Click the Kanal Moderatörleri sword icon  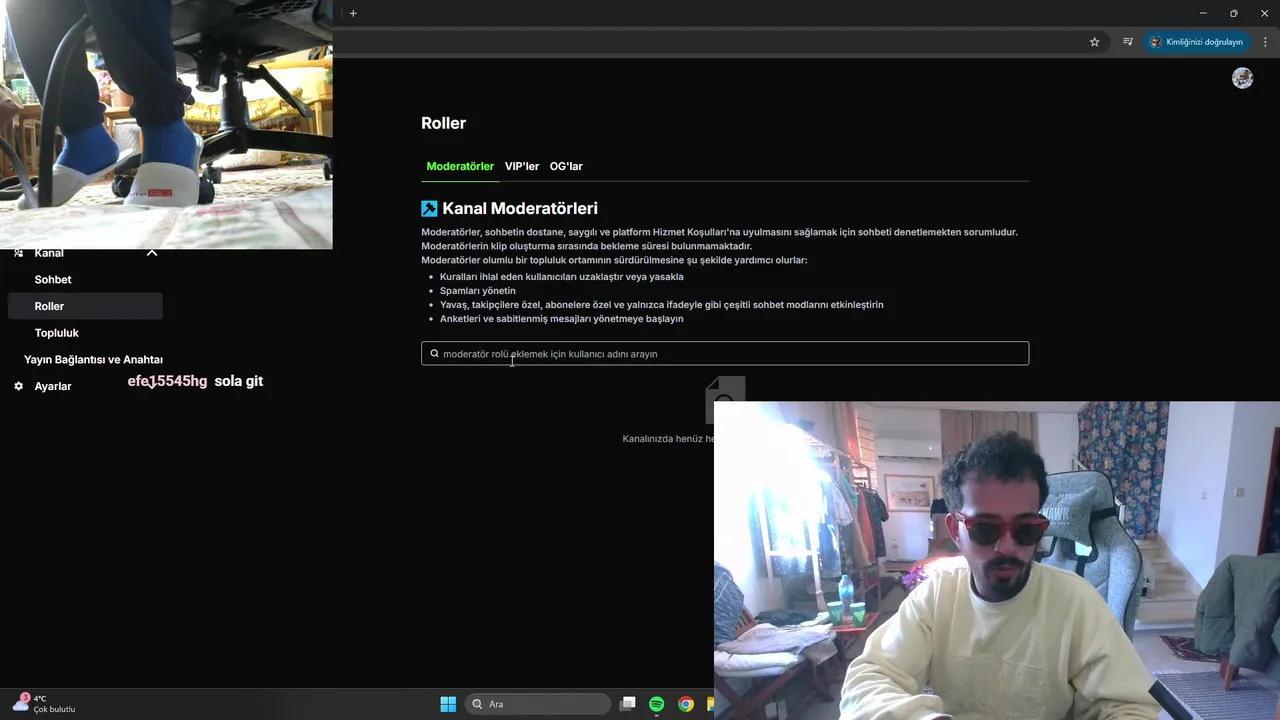[x=429, y=209]
